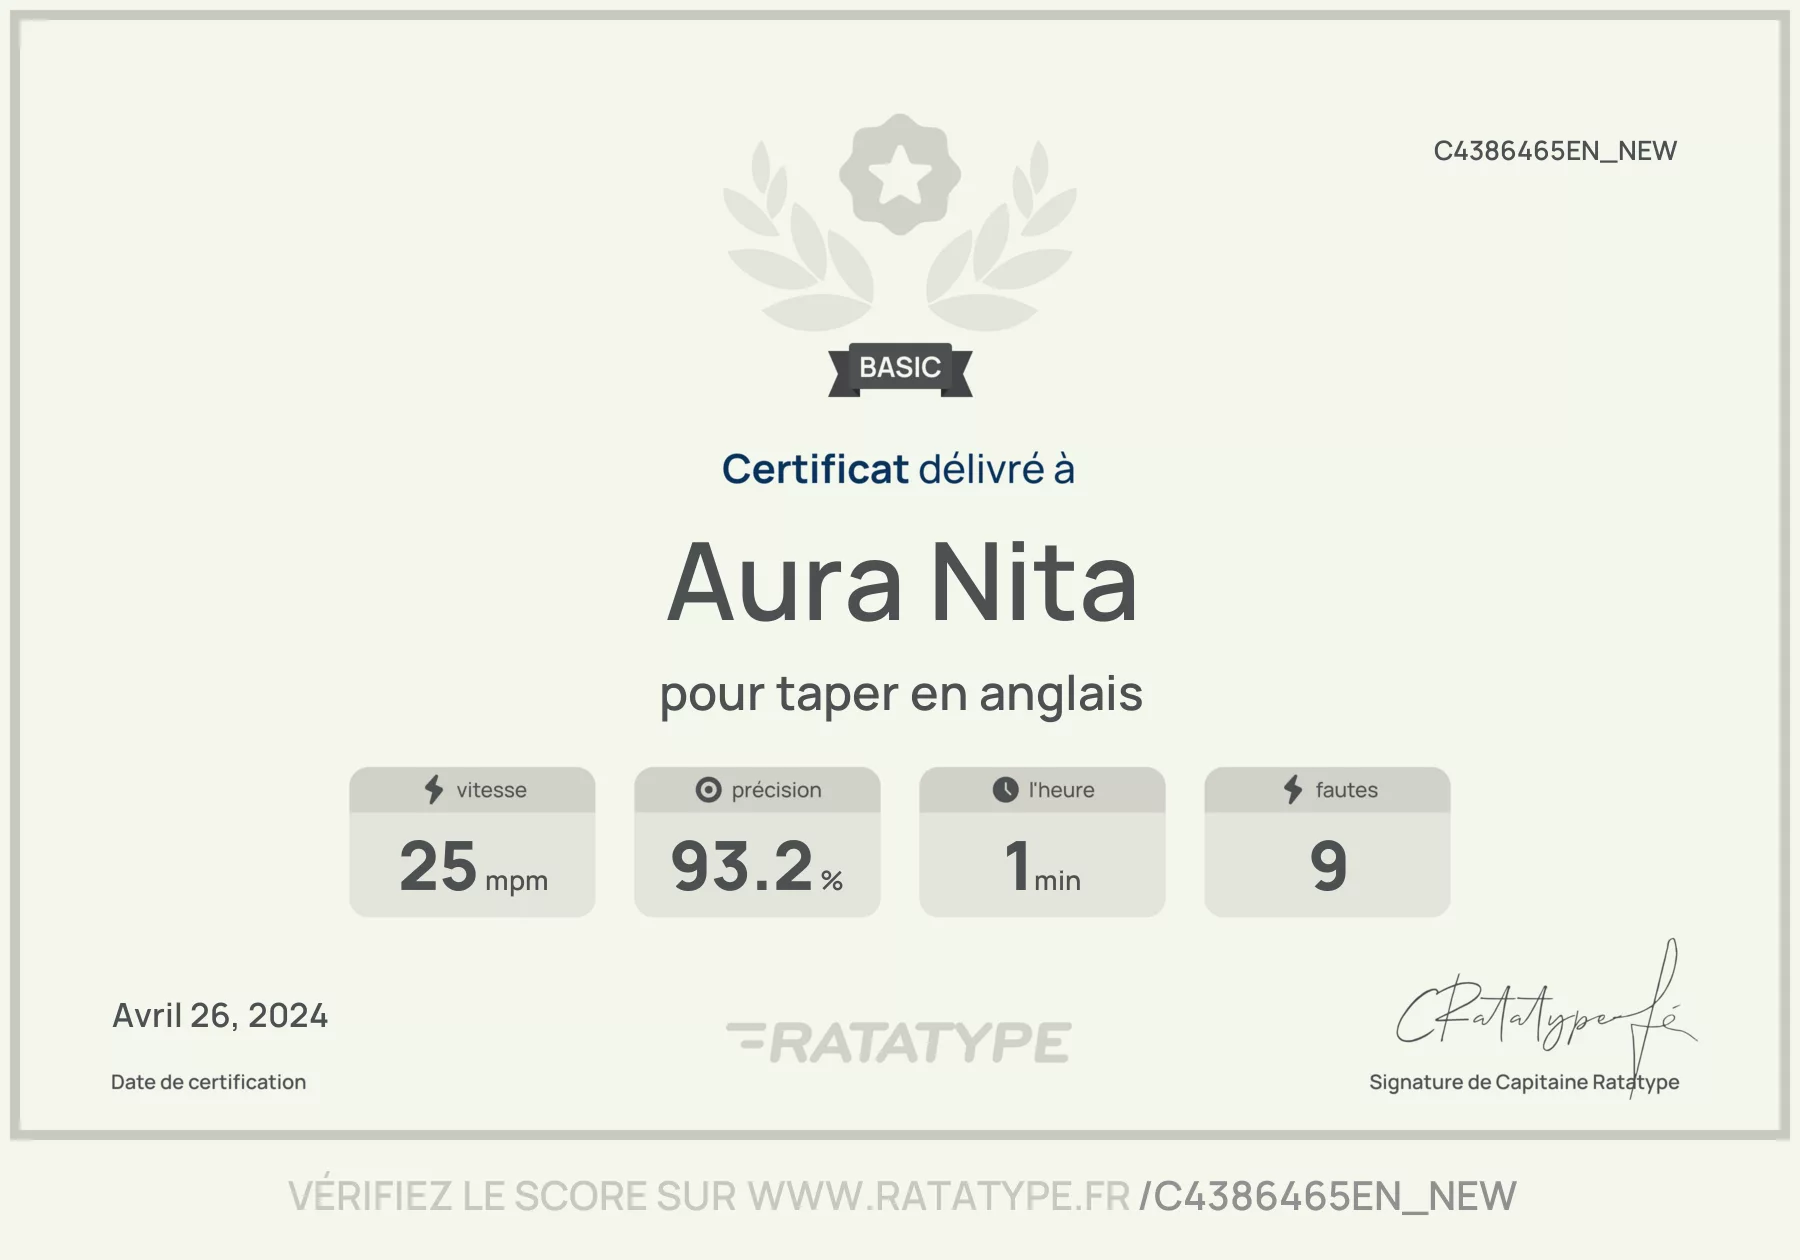Click the 1 min time value
1800x1260 pixels.
(x=1043, y=866)
